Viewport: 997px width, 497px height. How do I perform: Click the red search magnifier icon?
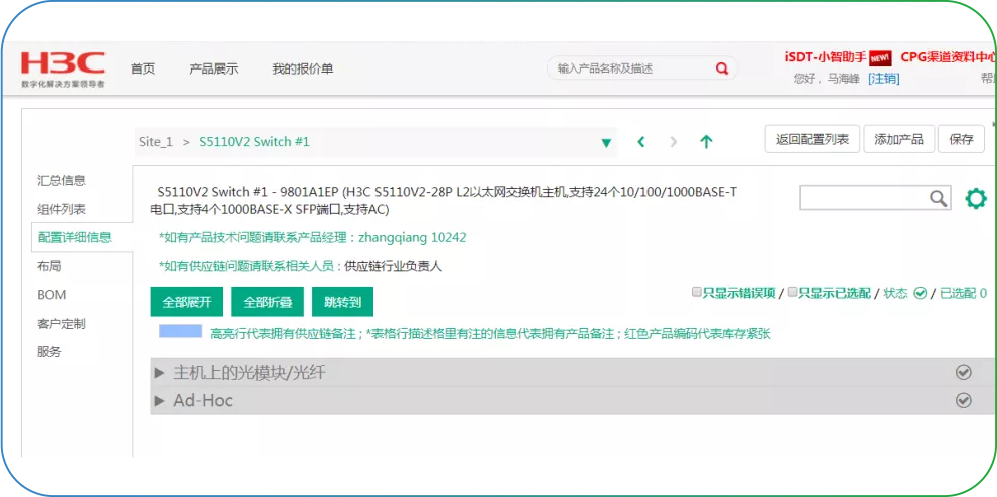(x=721, y=69)
